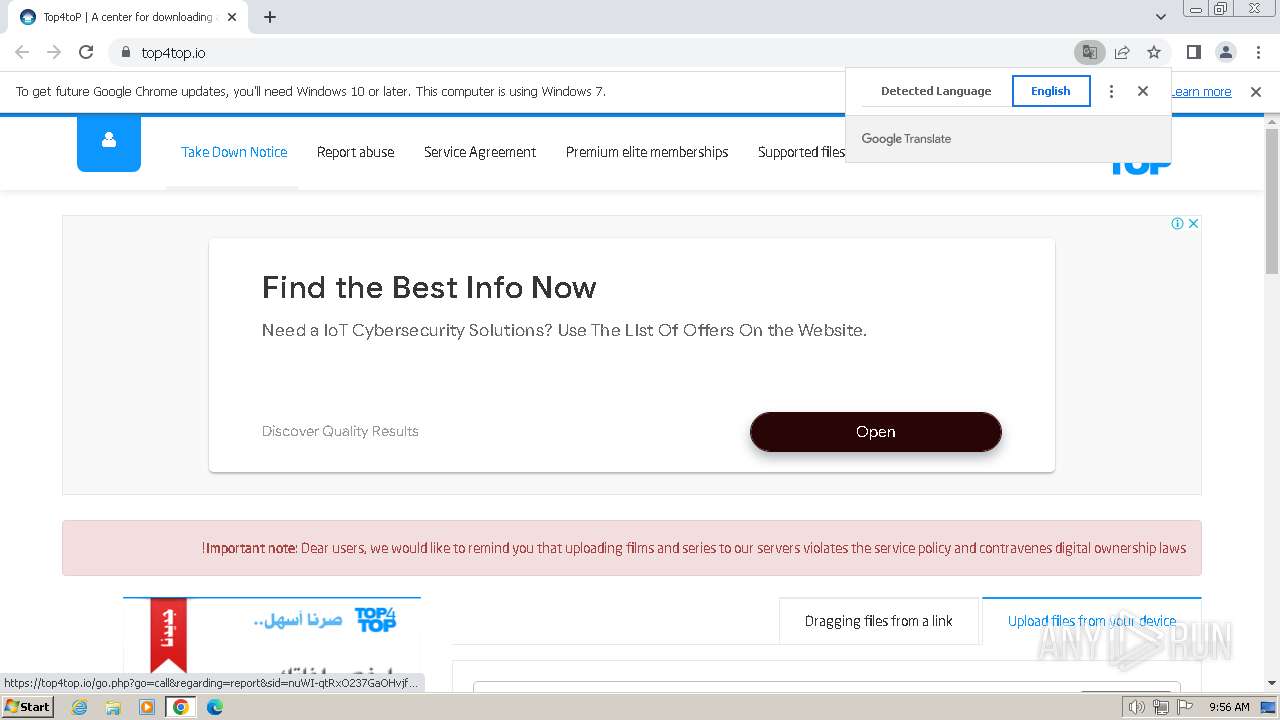Click the browser forward arrow
The height and width of the screenshot is (720, 1280).
(54, 52)
